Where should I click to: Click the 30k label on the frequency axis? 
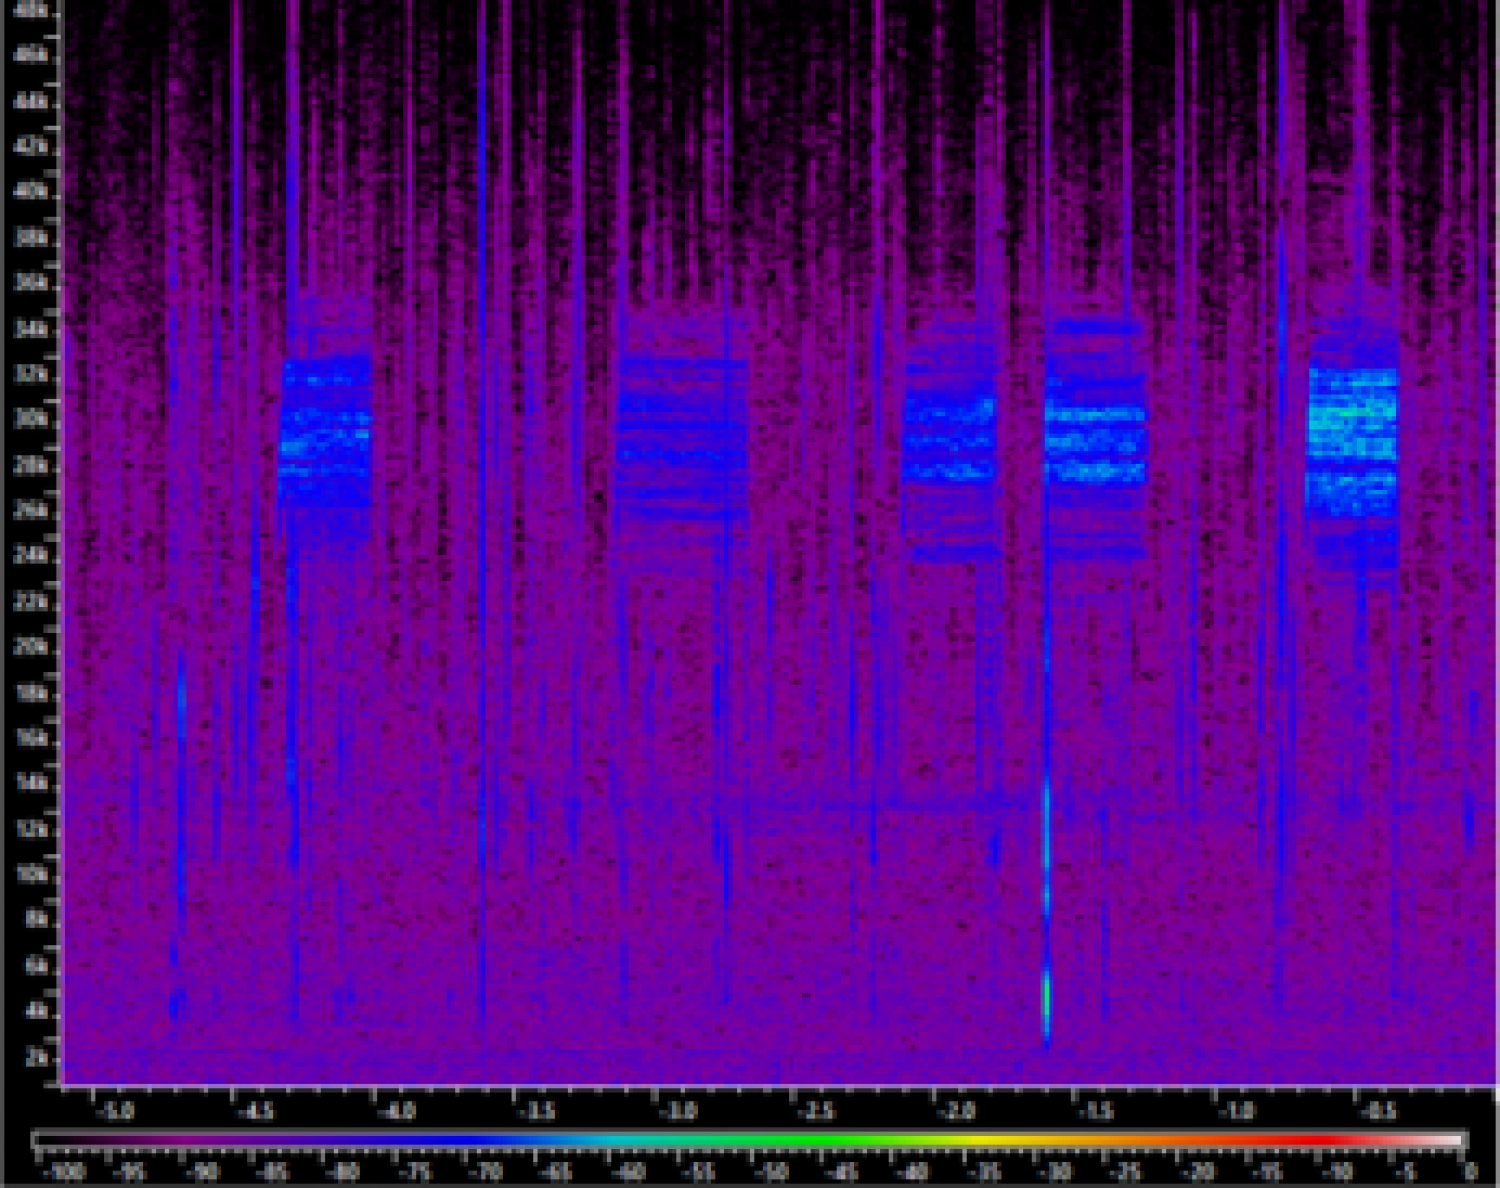pos(31,419)
